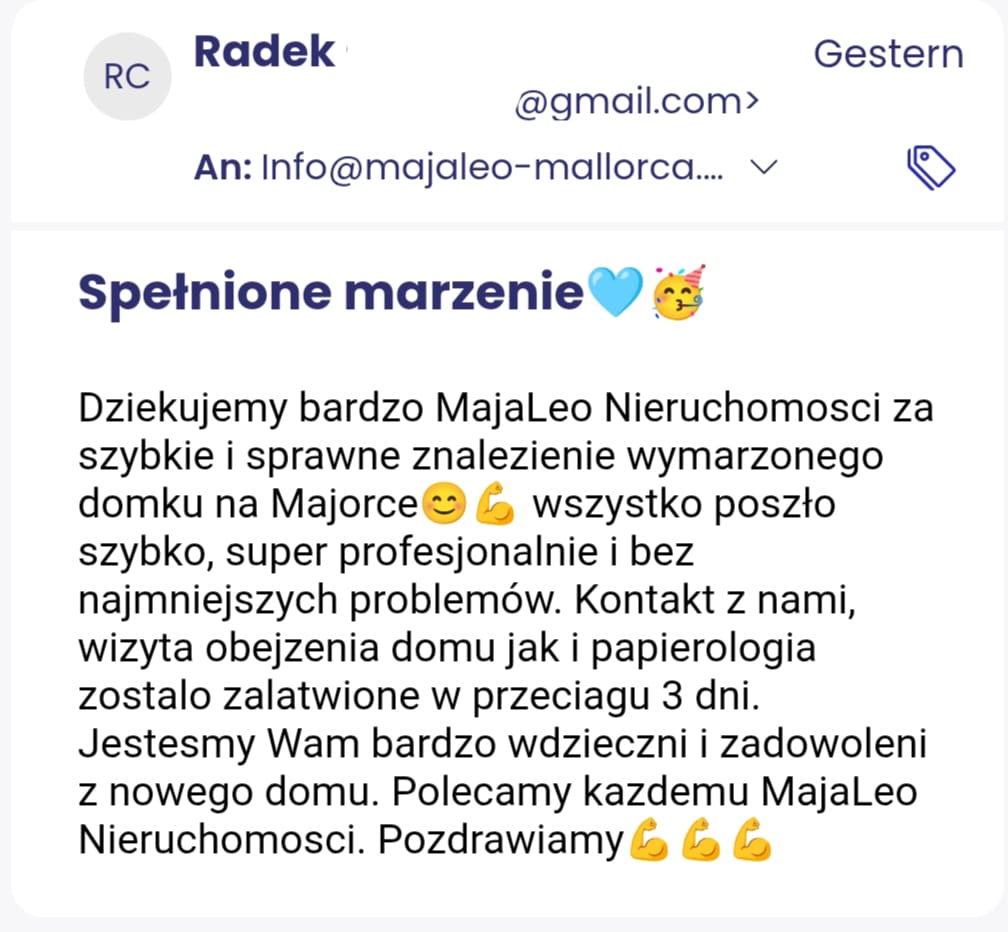Viewport: 1008px width, 932px height.
Task: Click "Pozdrawiamy" at the message end
Action: [x=500, y=842]
